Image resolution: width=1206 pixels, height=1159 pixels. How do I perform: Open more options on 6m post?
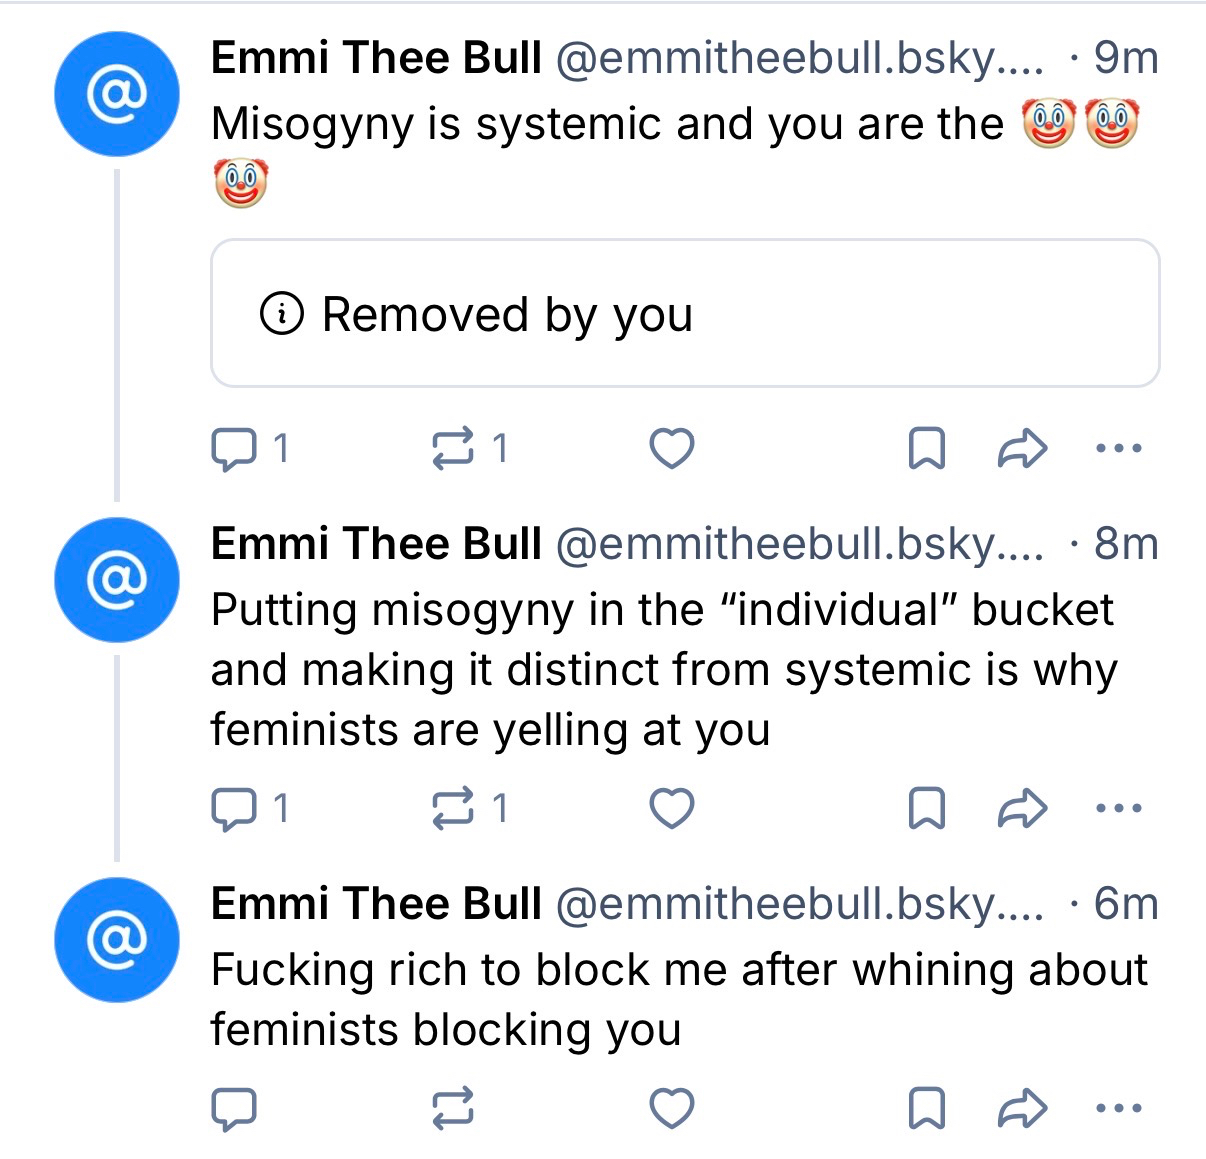(1118, 1109)
